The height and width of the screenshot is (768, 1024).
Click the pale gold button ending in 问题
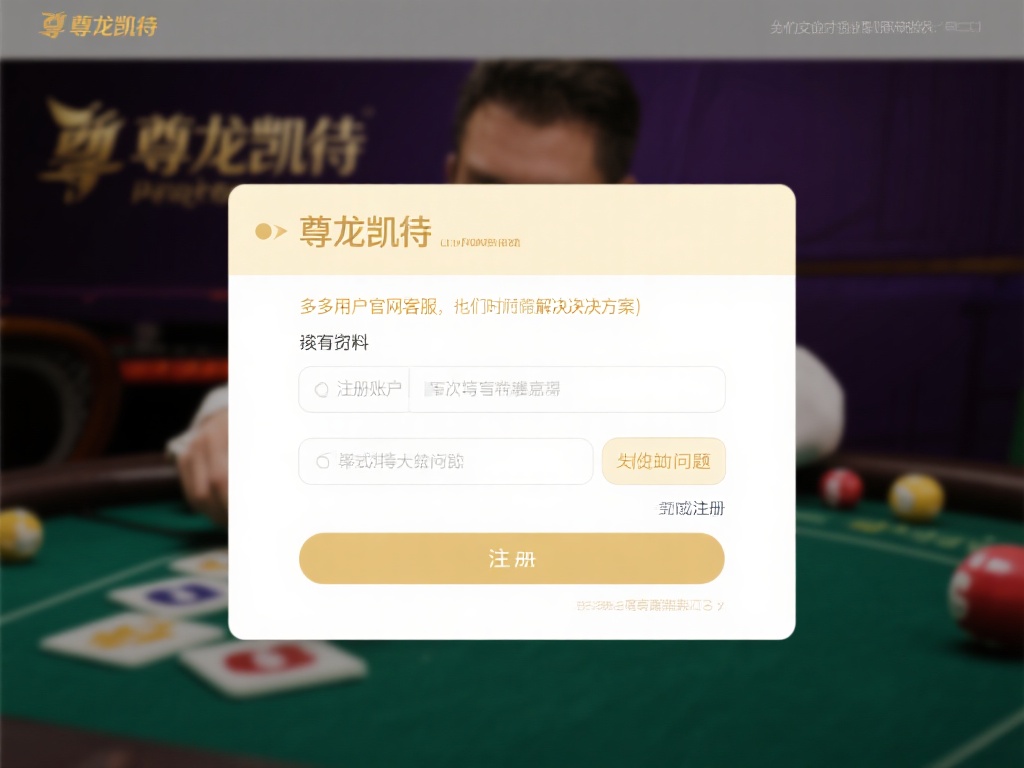pyautogui.click(x=664, y=461)
